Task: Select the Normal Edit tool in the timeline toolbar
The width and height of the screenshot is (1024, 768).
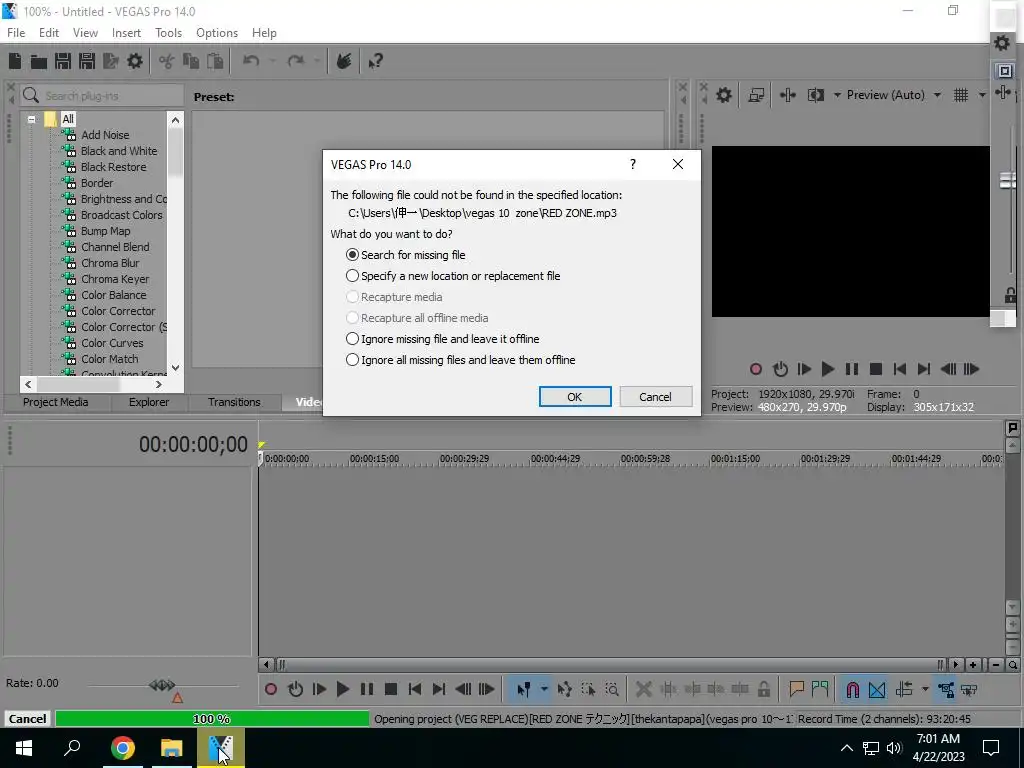Action: click(523, 689)
